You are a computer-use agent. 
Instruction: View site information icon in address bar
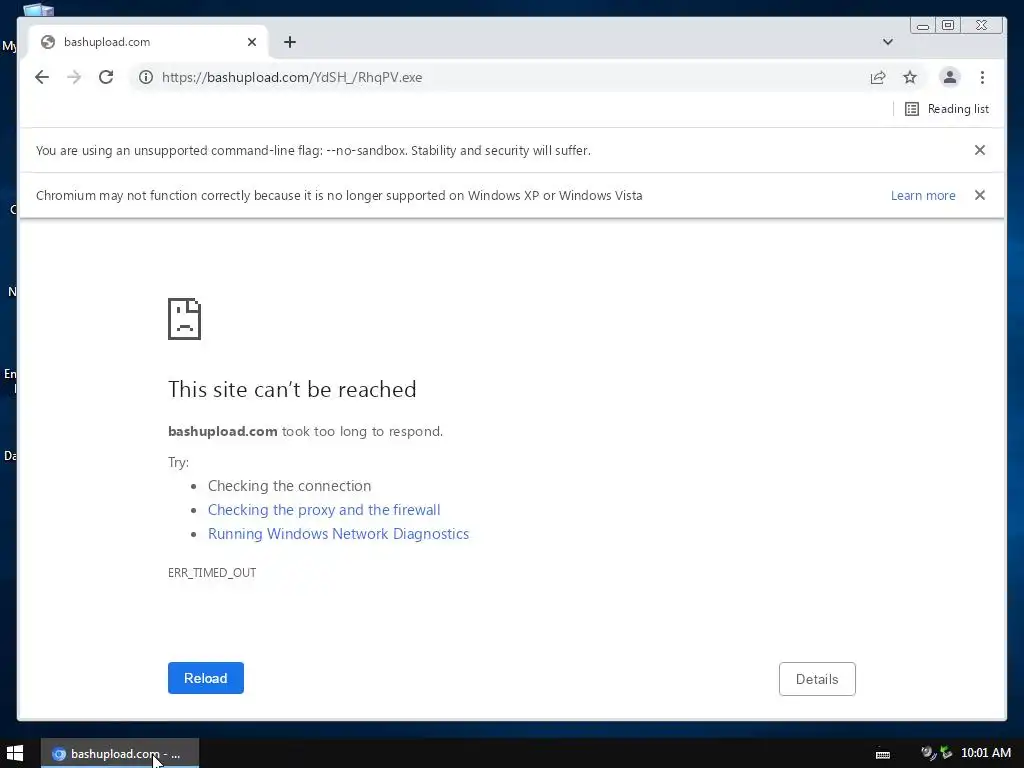pyautogui.click(x=146, y=77)
